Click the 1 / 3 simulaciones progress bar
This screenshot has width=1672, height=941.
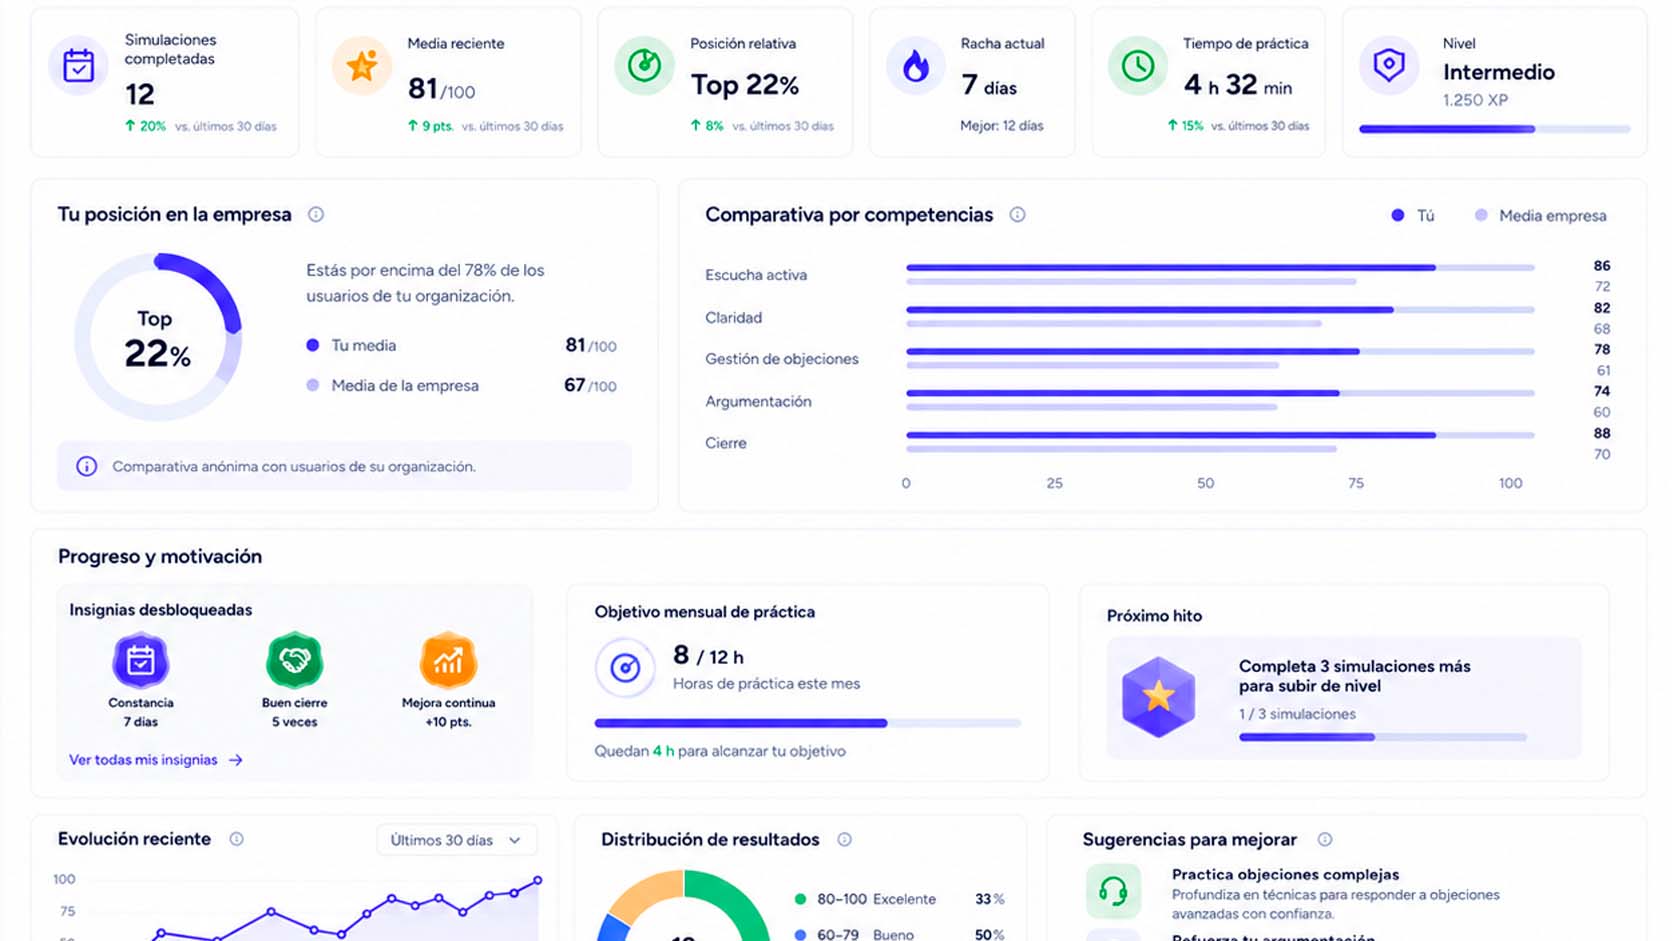[x=1383, y=737]
